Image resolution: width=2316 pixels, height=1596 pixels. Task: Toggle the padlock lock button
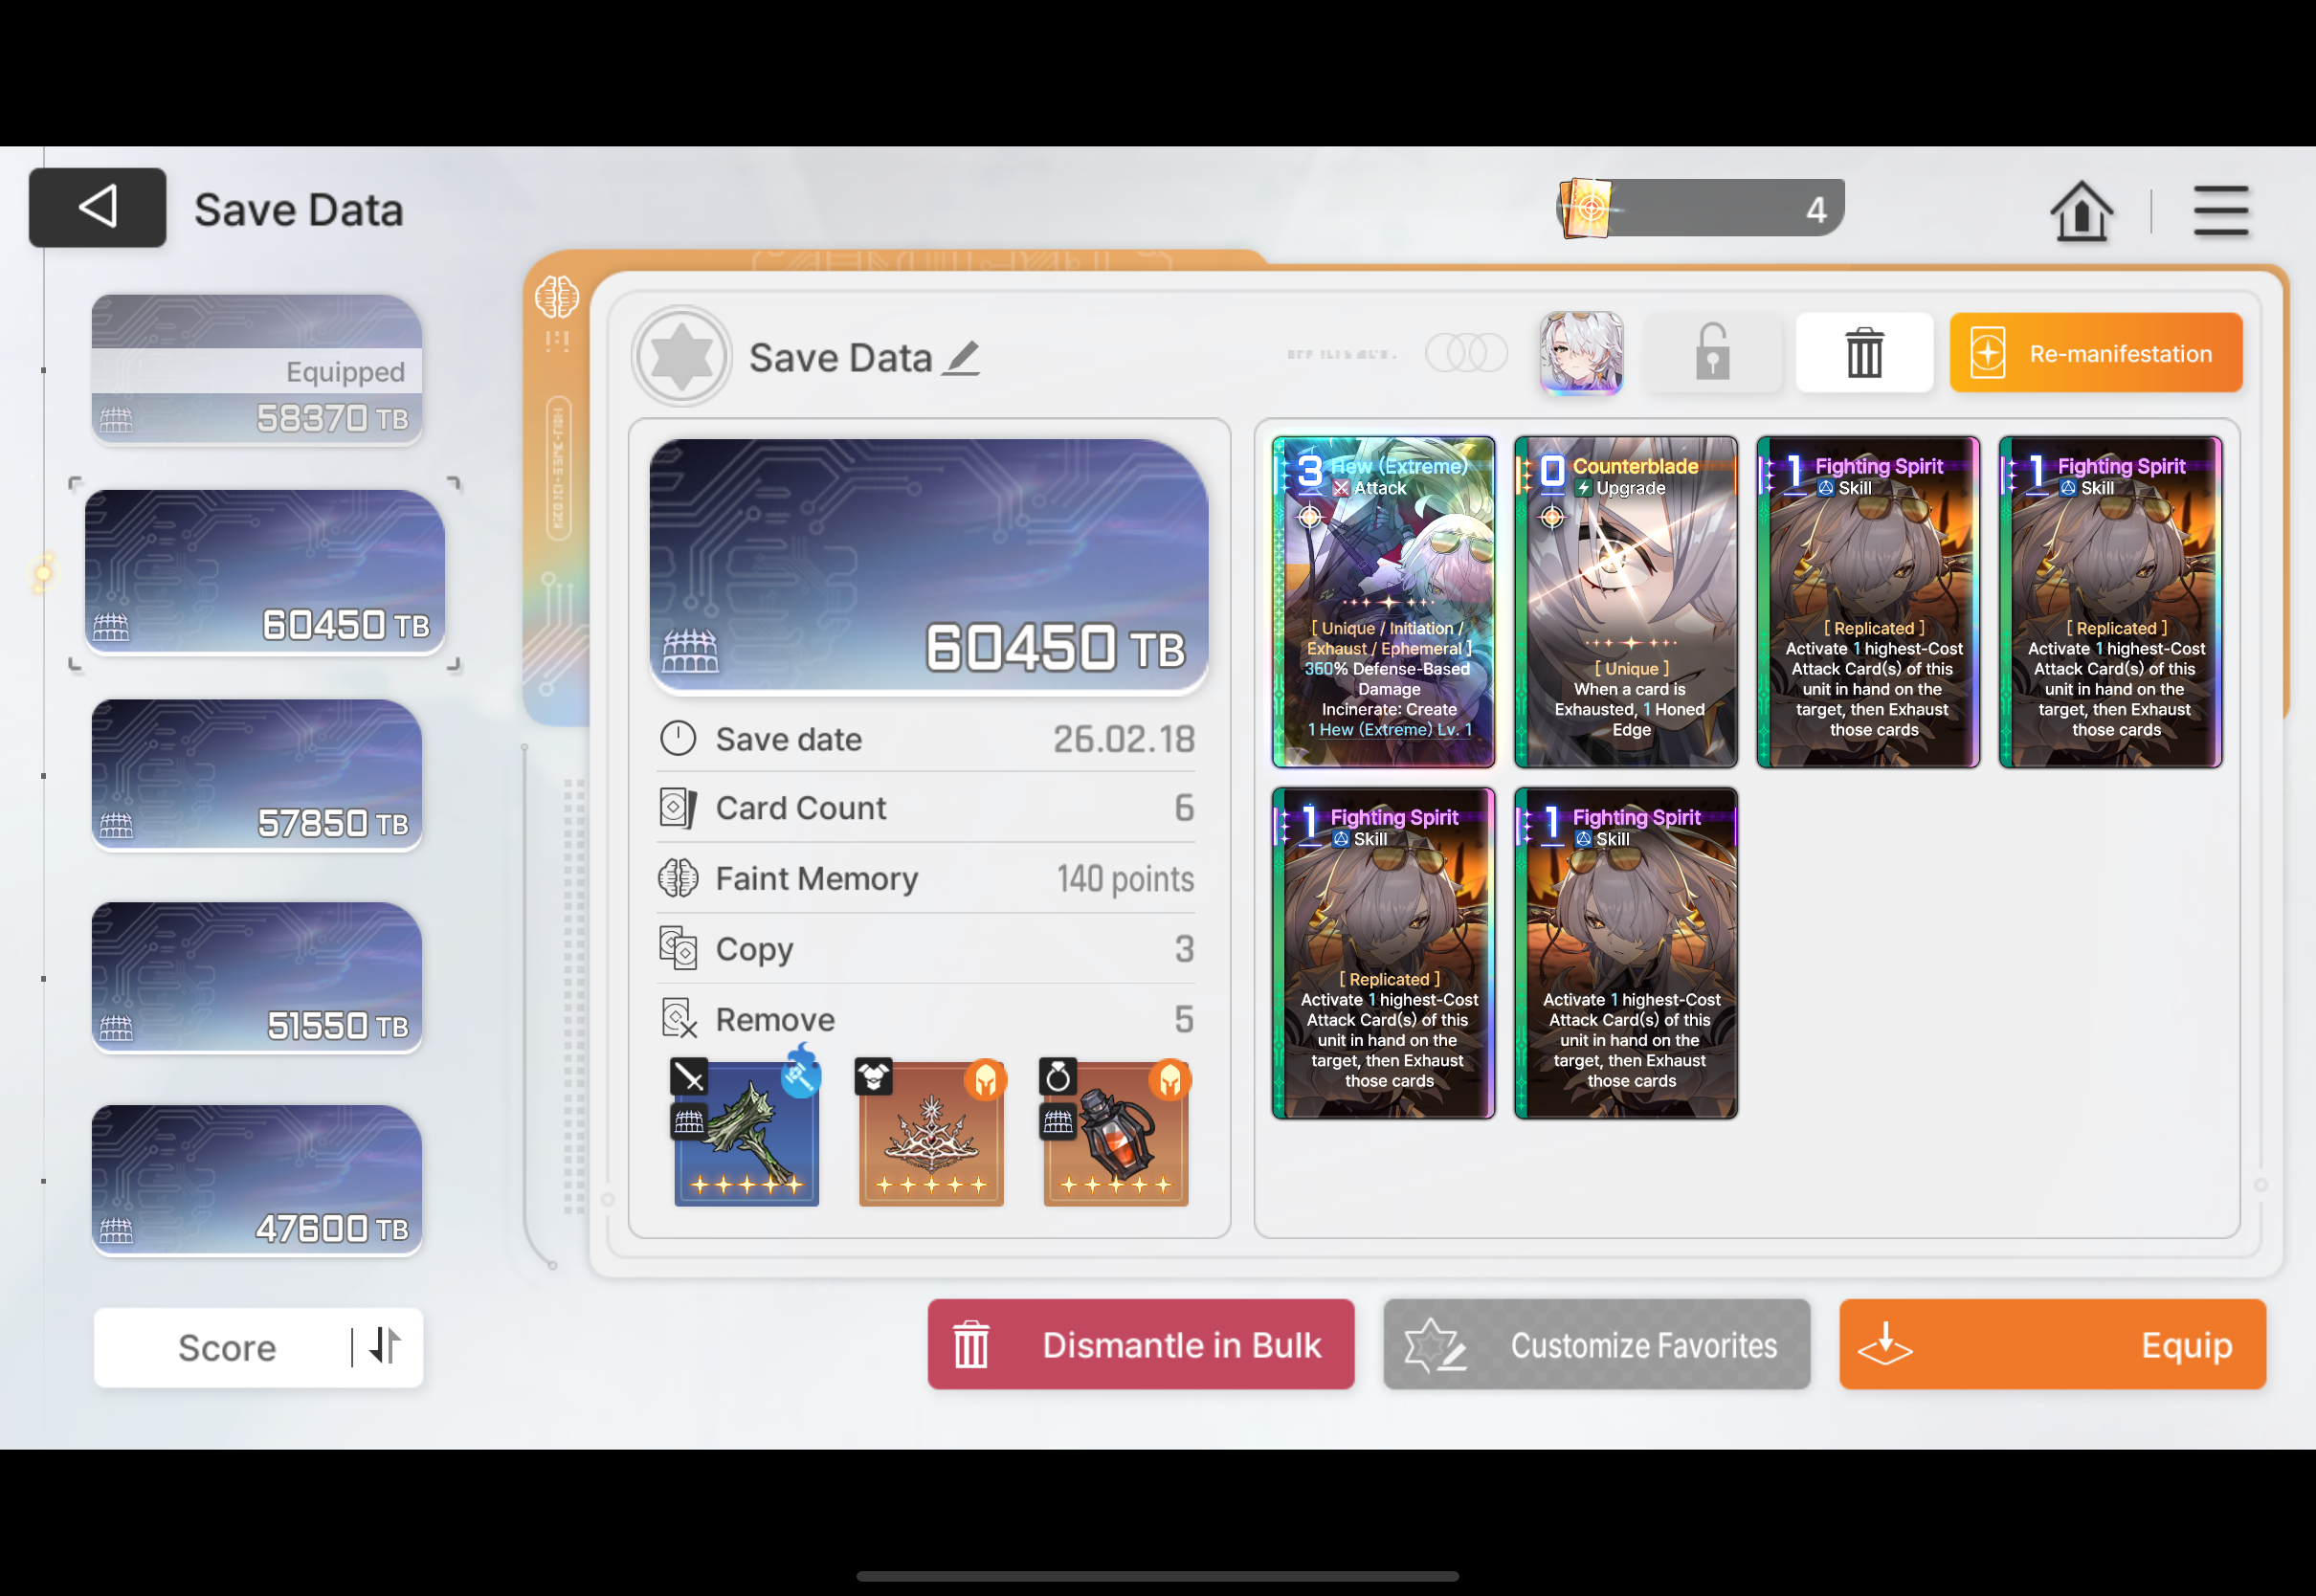[x=1712, y=353]
